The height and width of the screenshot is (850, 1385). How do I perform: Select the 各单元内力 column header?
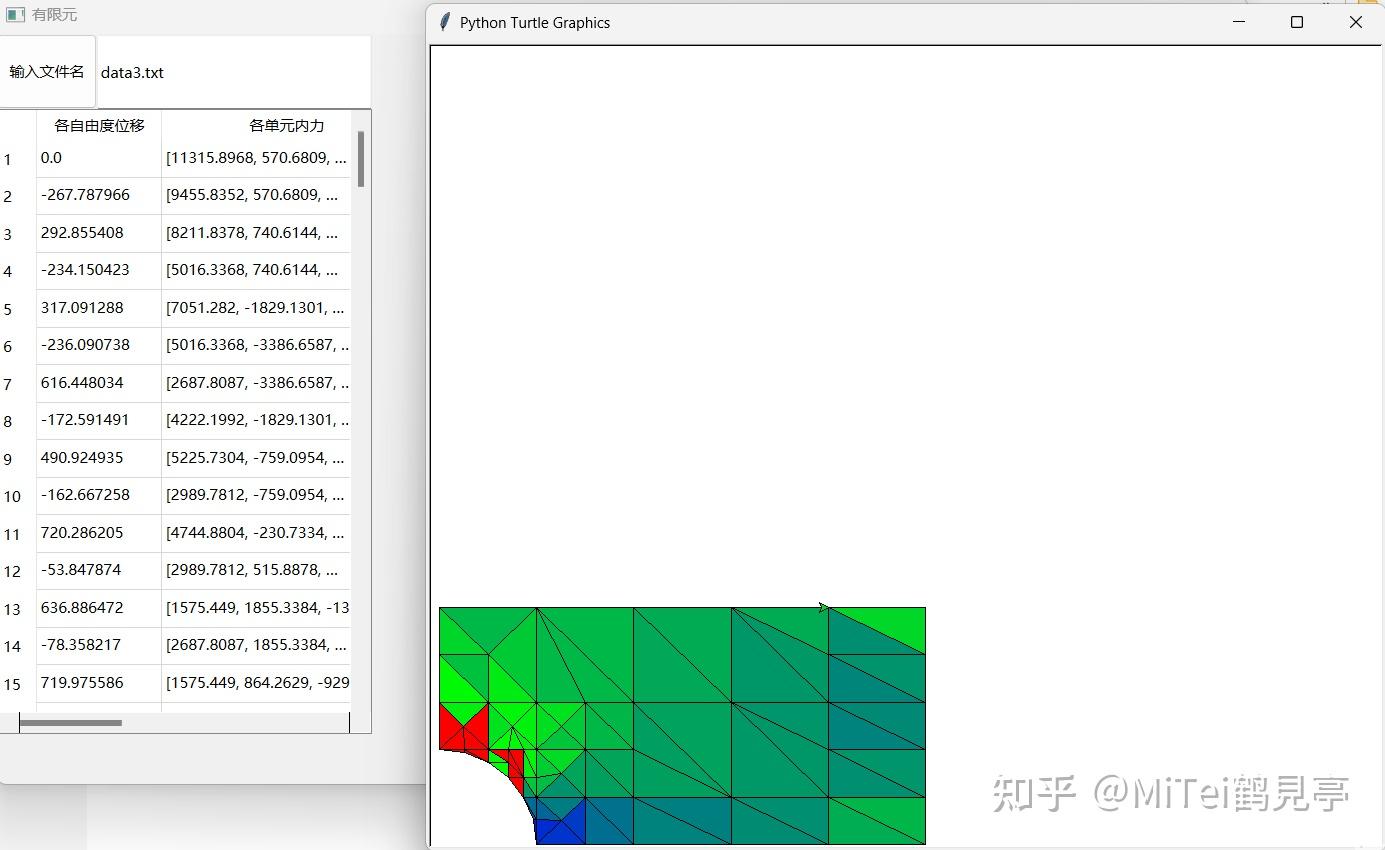[x=256, y=125]
